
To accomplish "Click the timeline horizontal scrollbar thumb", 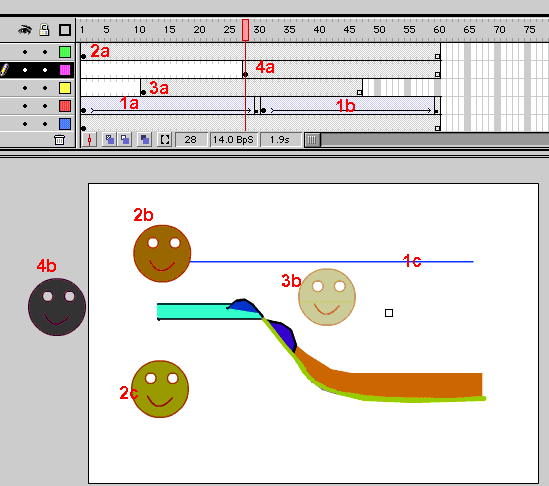I will [312, 140].
